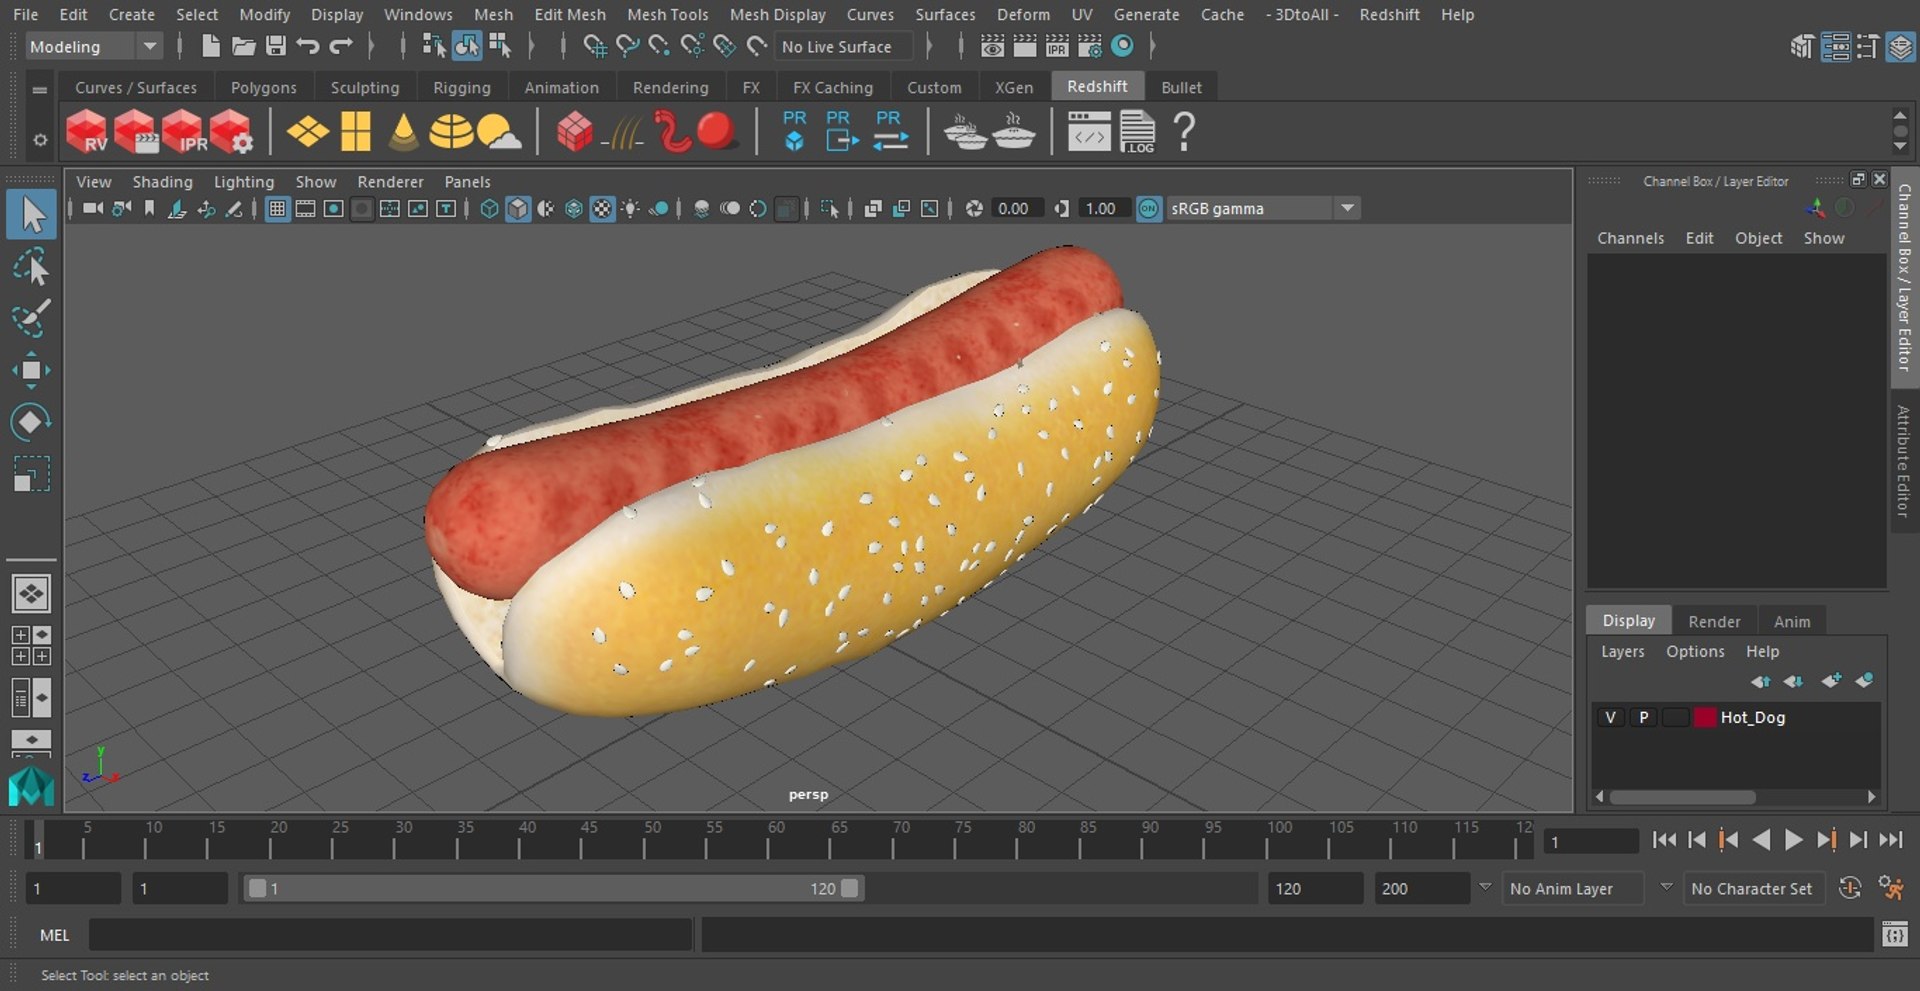Select the Scale tool in toolbox
1920x991 pixels.
(x=31, y=474)
